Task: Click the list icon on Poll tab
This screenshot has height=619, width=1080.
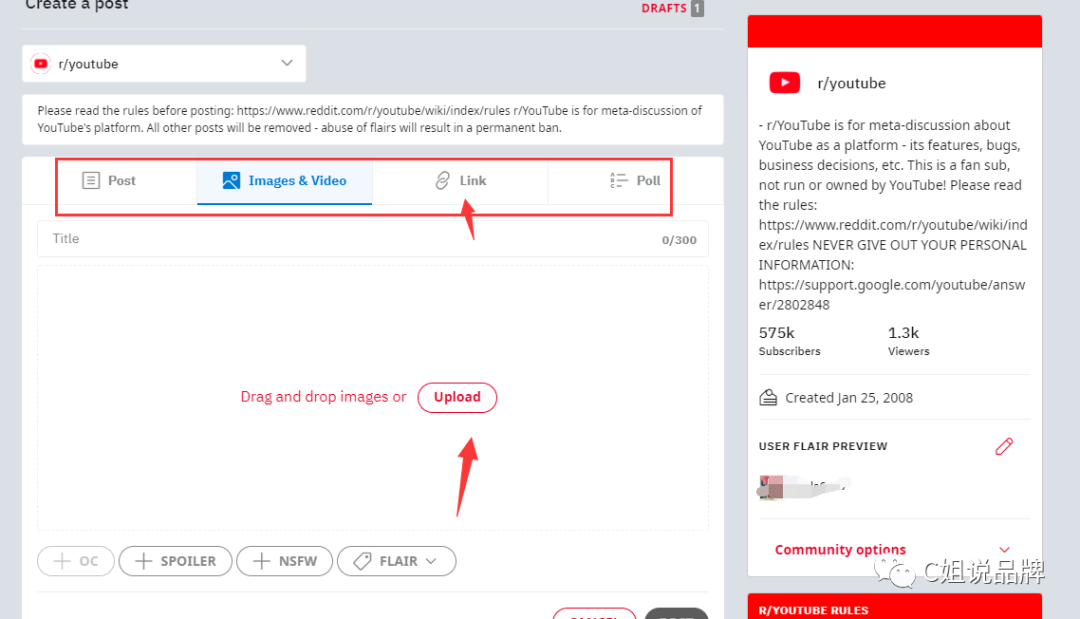Action: (619, 180)
